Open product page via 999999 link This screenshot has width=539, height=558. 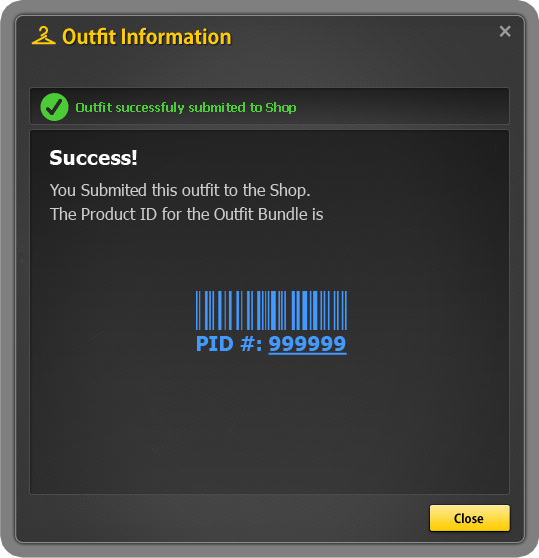(307, 344)
